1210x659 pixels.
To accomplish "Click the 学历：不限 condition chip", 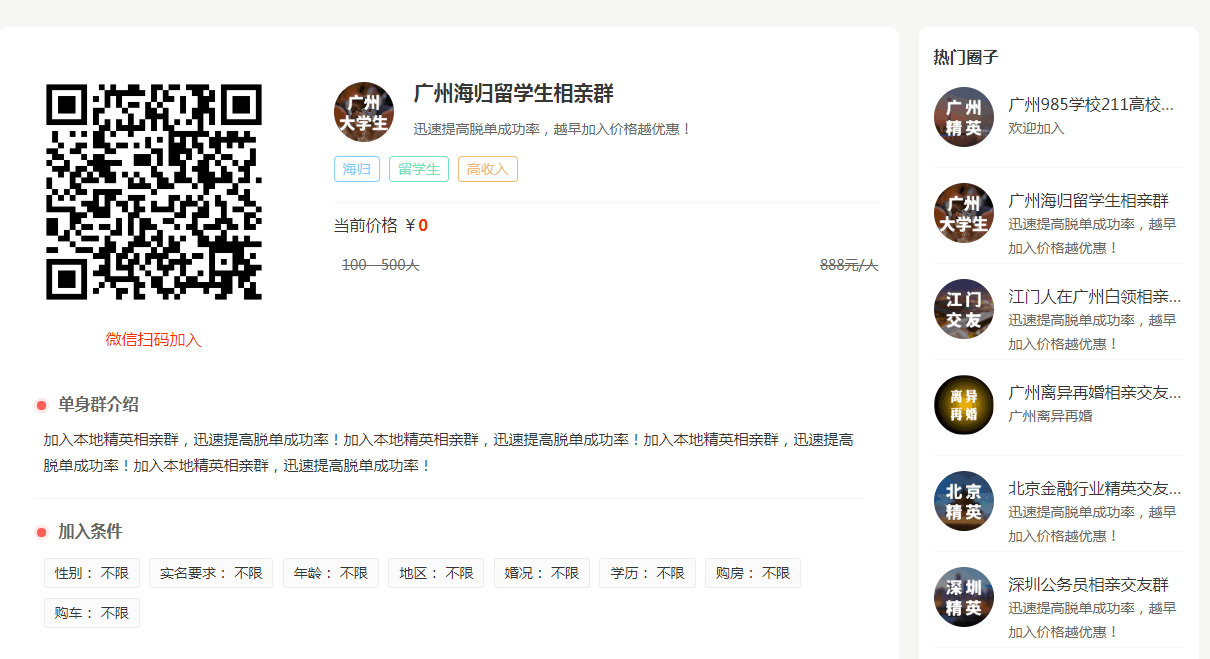I will click(647, 573).
